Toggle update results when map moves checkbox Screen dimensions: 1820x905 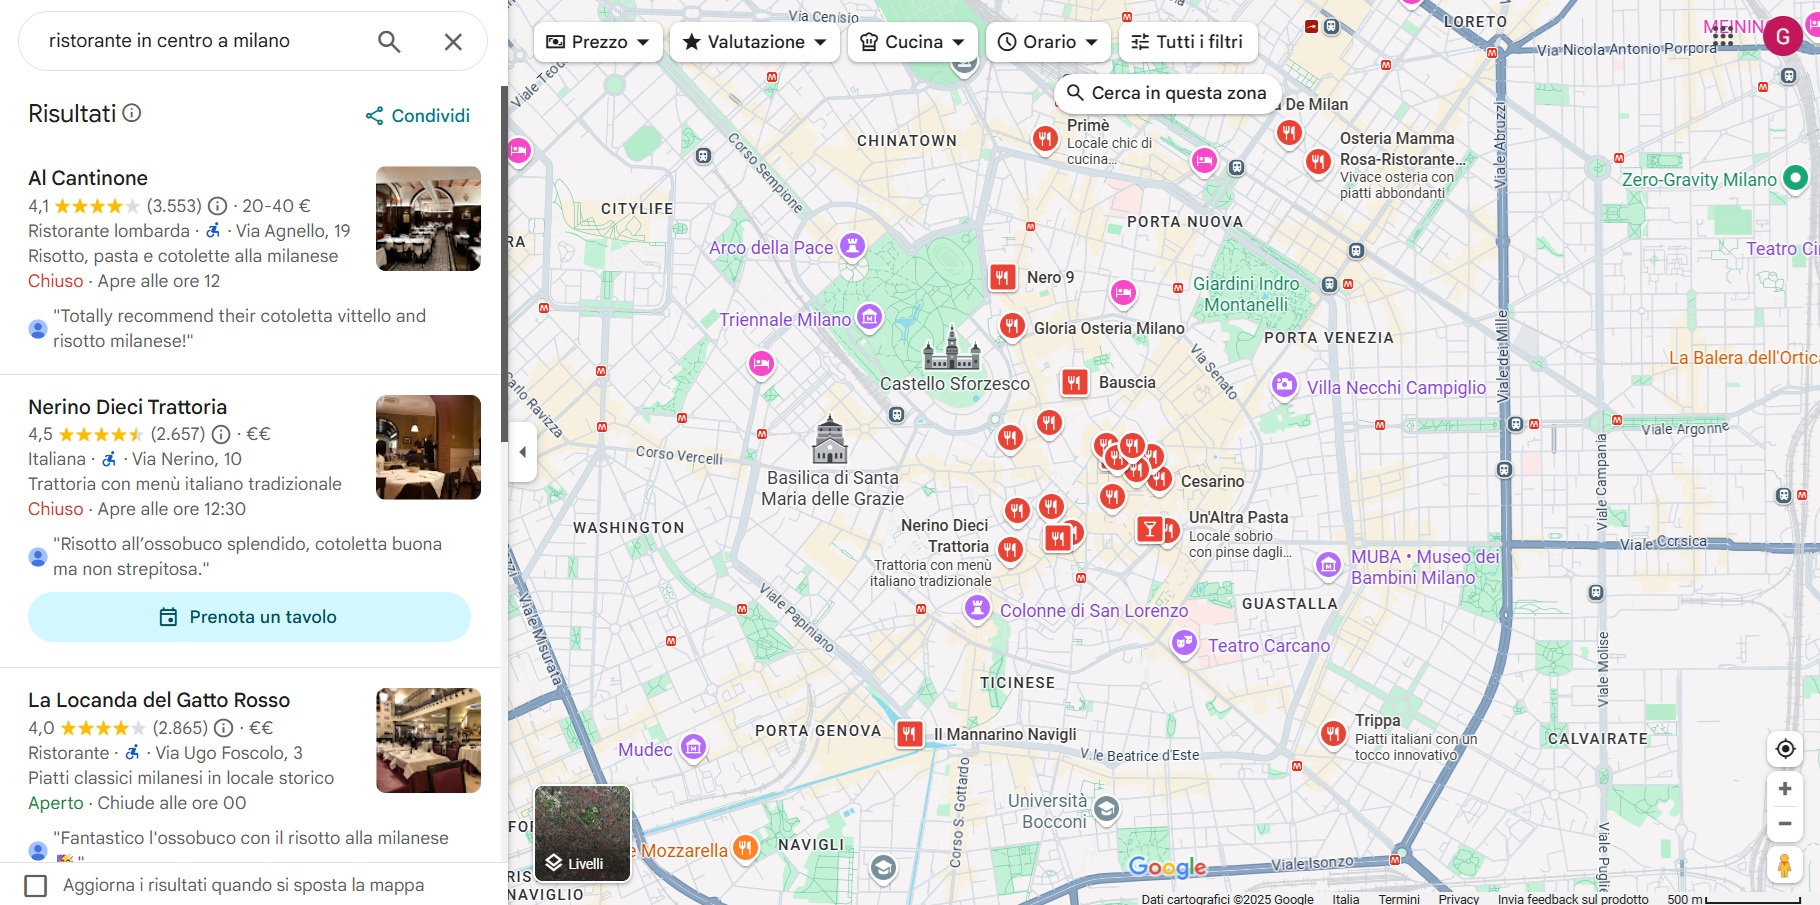pyautogui.click(x=36, y=886)
